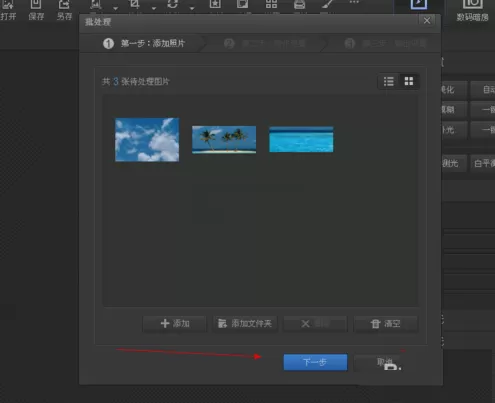Expand the rotate tool dropdown arrow
Viewport: 495px width, 403px height.
coord(192,8)
